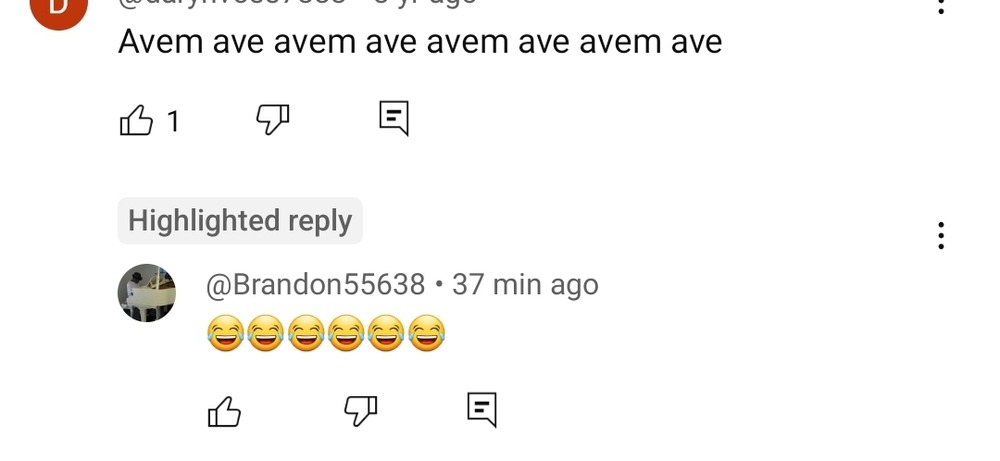Screen dimensions: 1000x461
Task: Click the third laughing emoji in reply
Action: [x=306, y=333]
